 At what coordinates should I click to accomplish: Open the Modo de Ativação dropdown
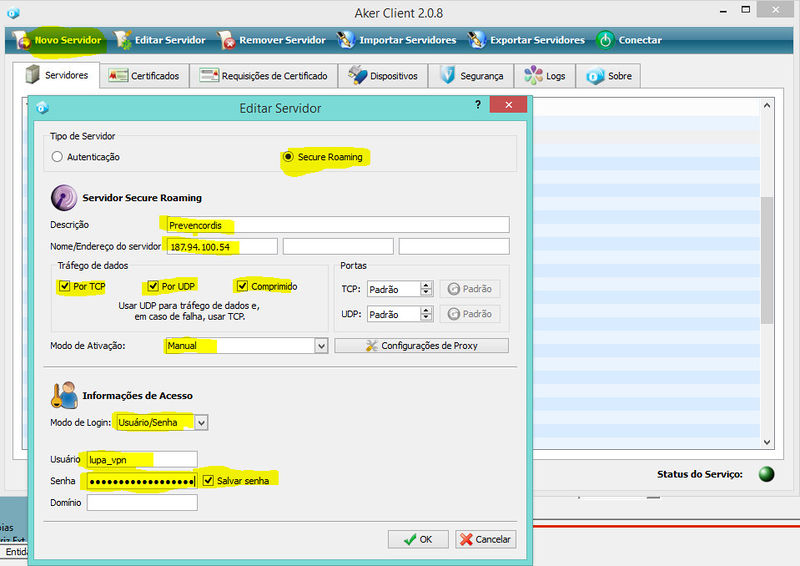321,346
